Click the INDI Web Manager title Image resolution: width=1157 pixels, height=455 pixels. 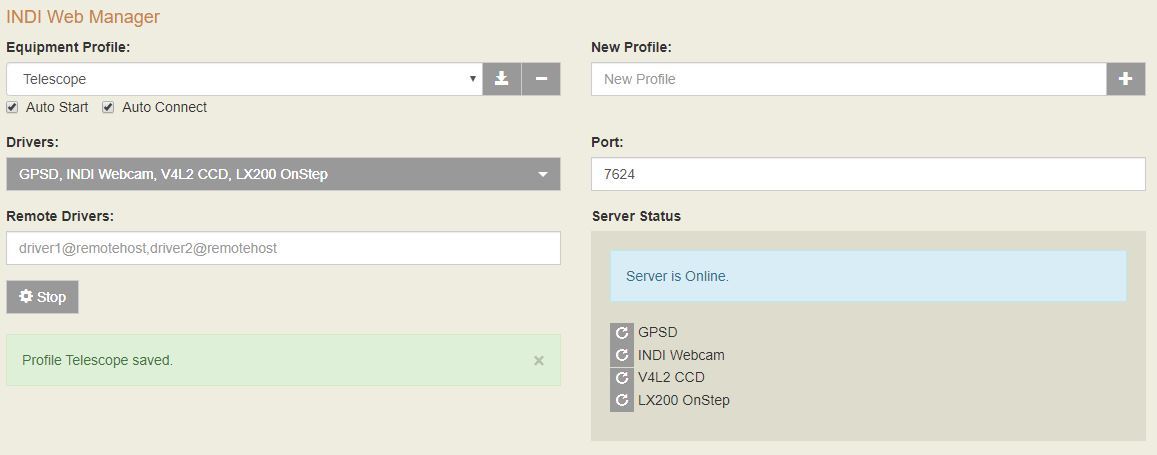tap(83, 17)
